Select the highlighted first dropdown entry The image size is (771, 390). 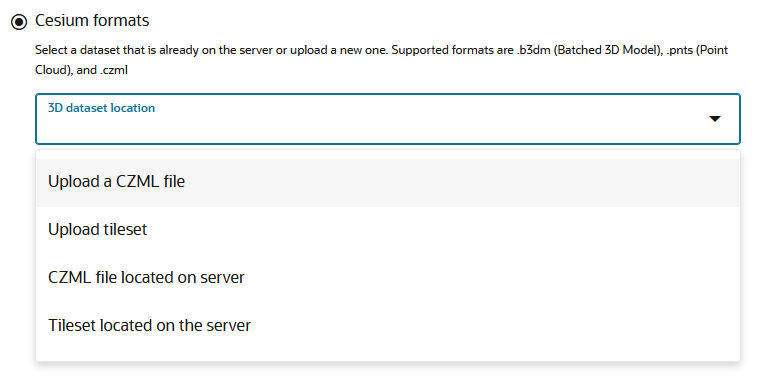click(x=387, y=181)
